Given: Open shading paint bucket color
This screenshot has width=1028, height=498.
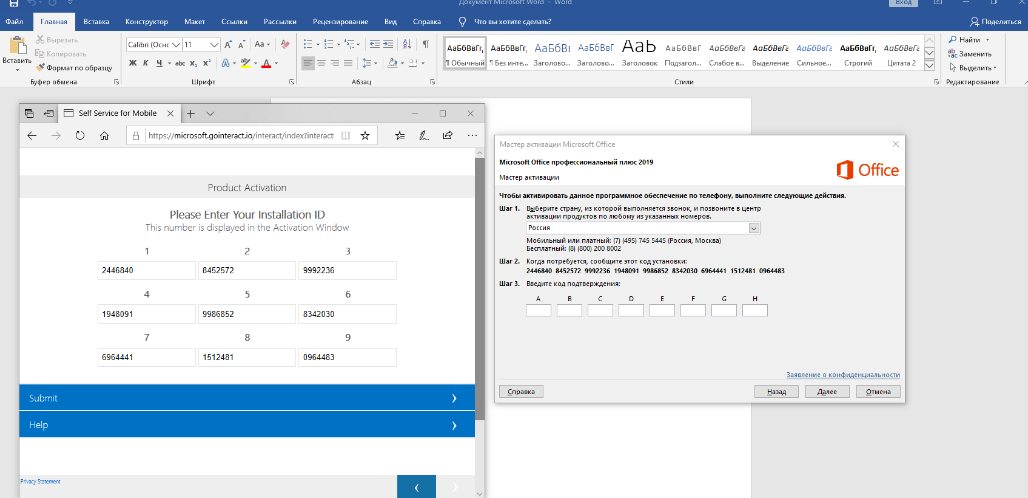Looking at the screenshot, I should (392, 64).
